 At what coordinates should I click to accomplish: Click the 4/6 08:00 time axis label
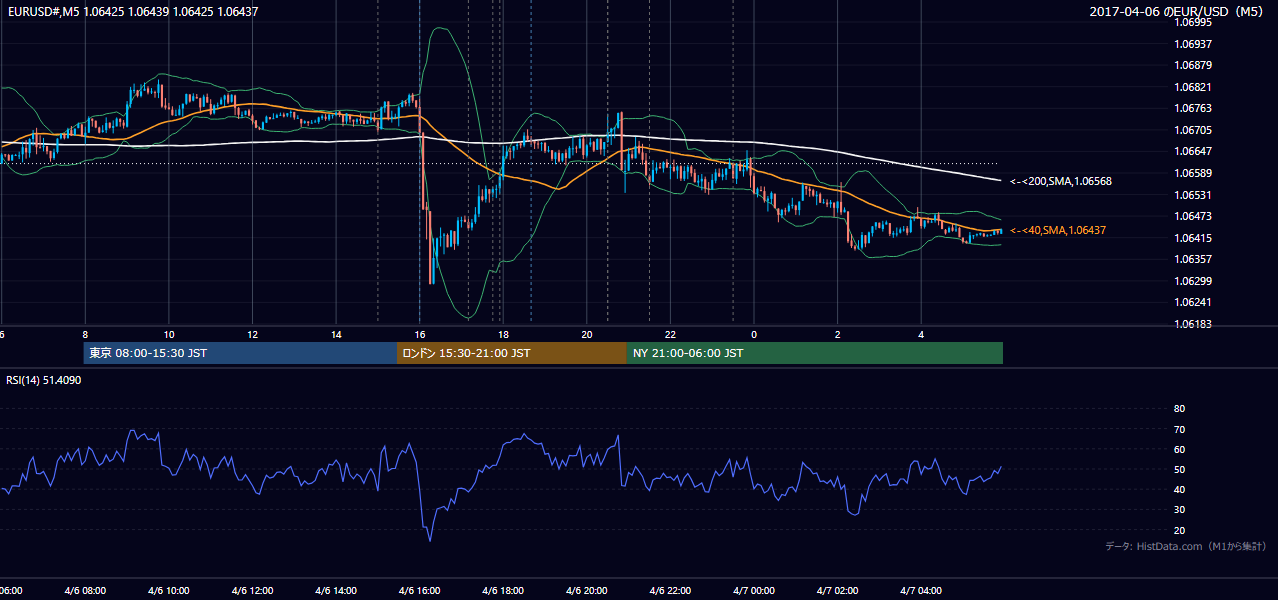tap(85, 591)
